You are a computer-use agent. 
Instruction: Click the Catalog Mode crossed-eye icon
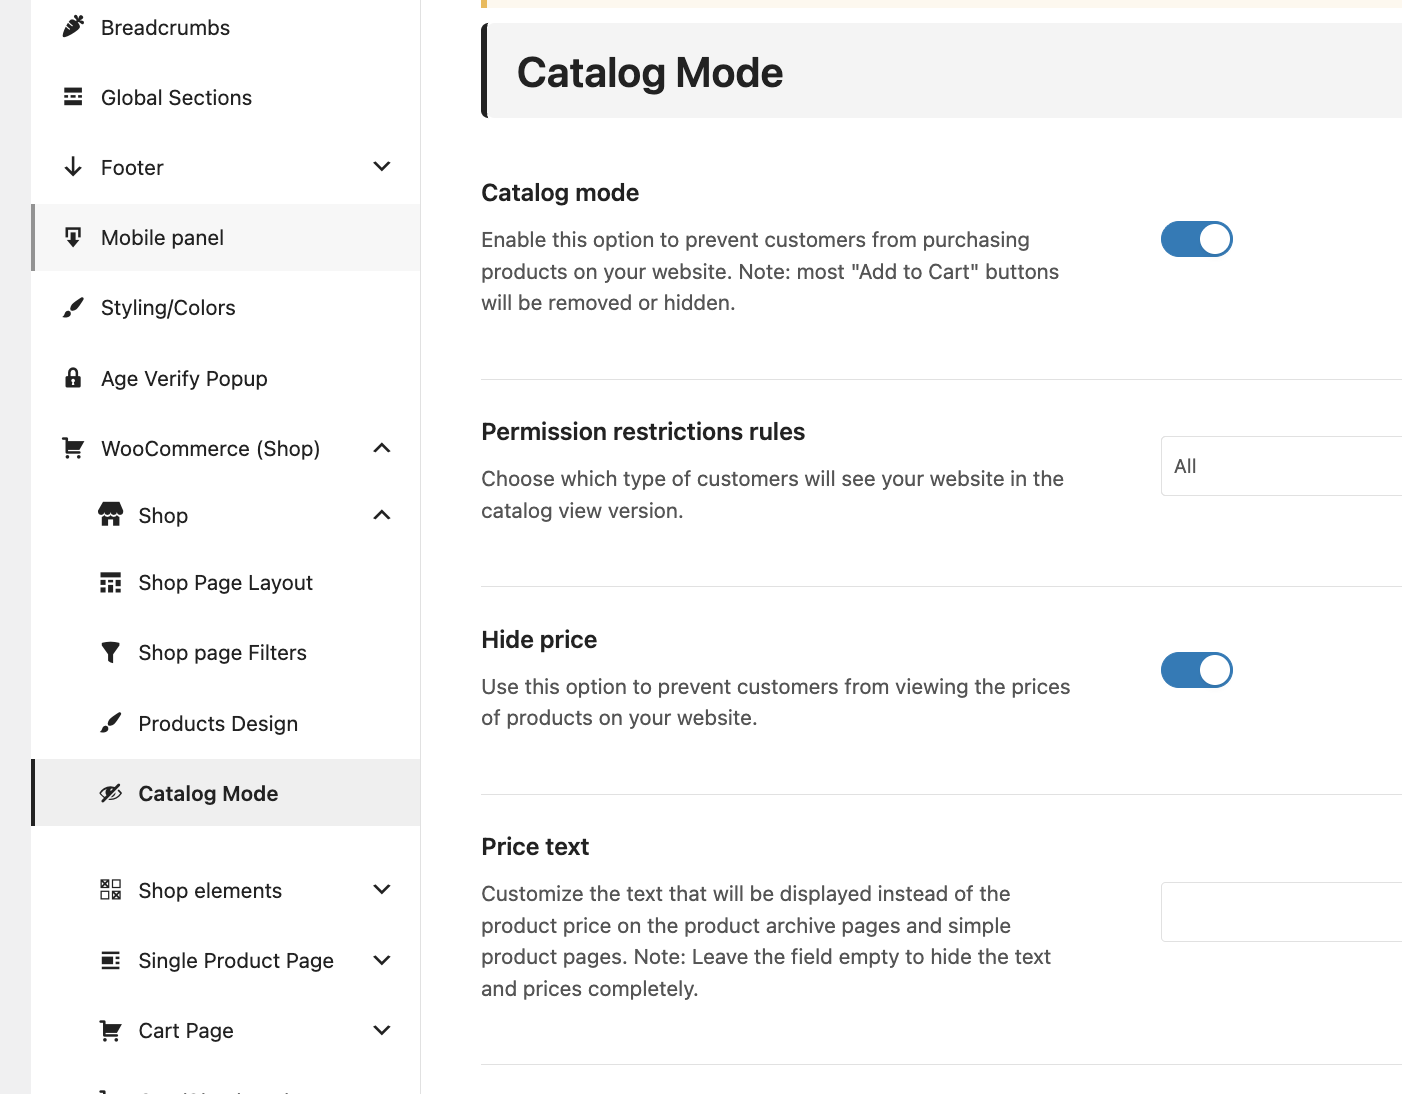click(x=111, y=793)
